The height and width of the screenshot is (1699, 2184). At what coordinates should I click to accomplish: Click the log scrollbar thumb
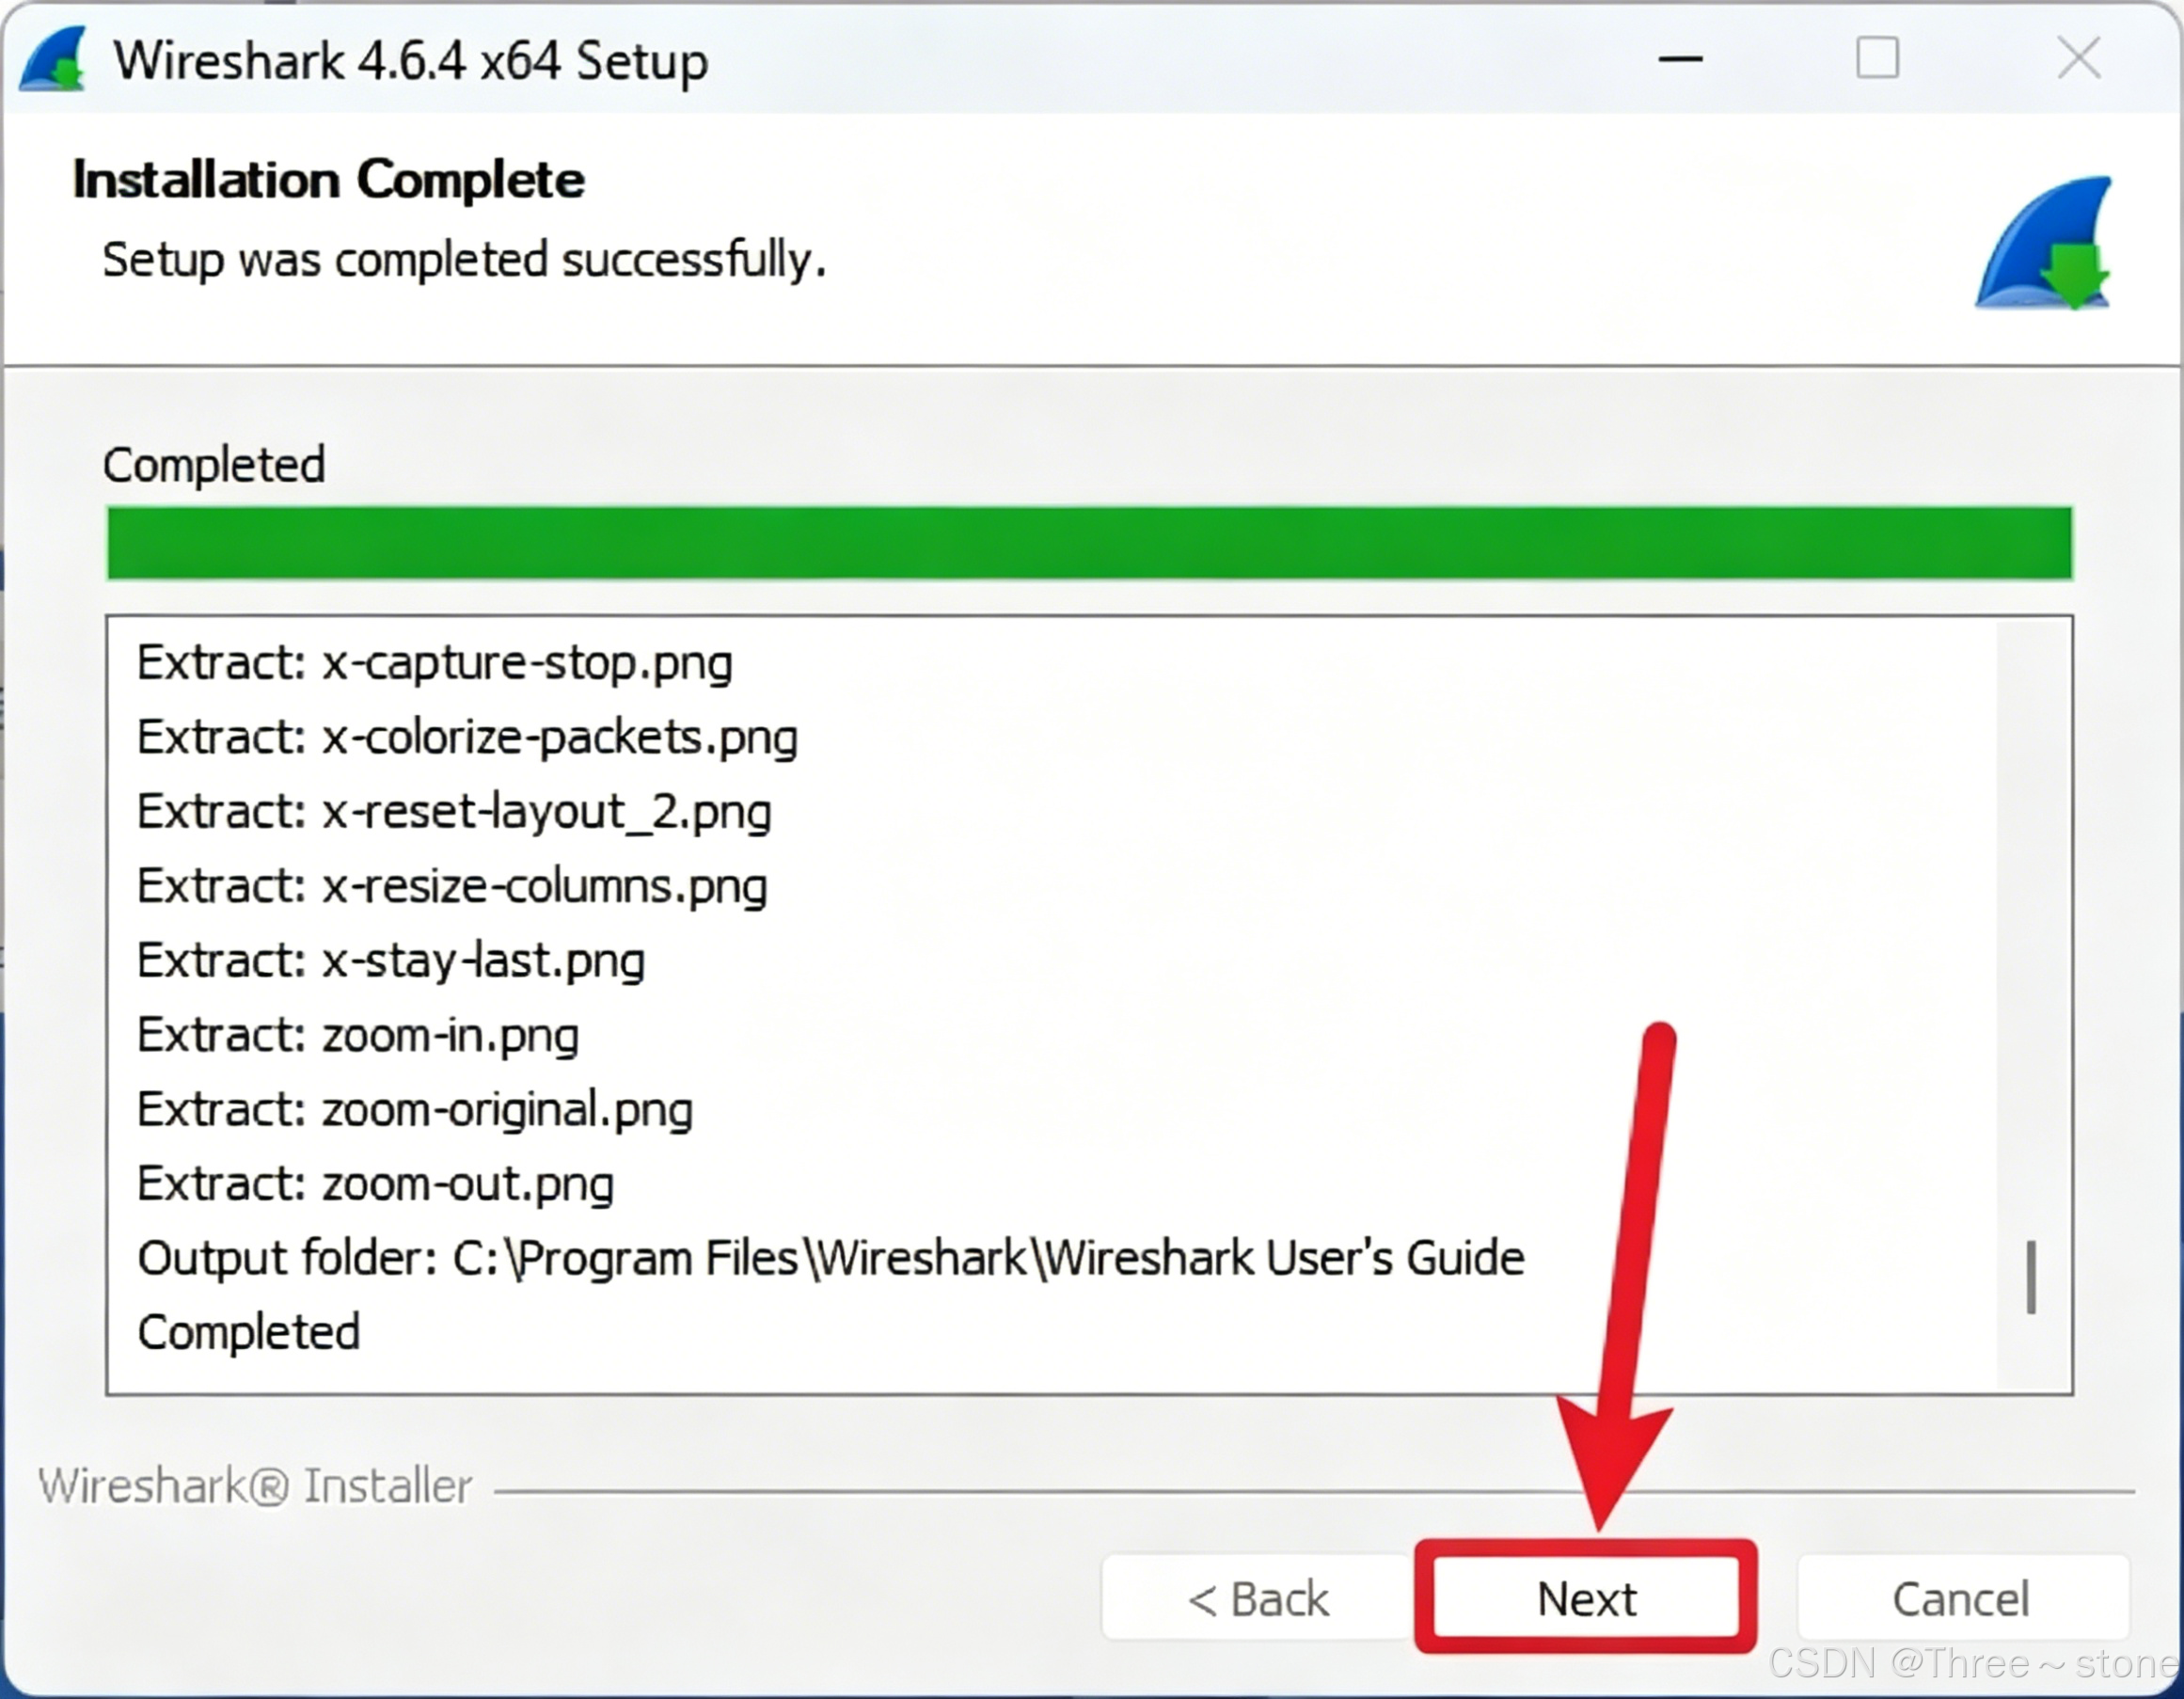pos(2030,1277)
